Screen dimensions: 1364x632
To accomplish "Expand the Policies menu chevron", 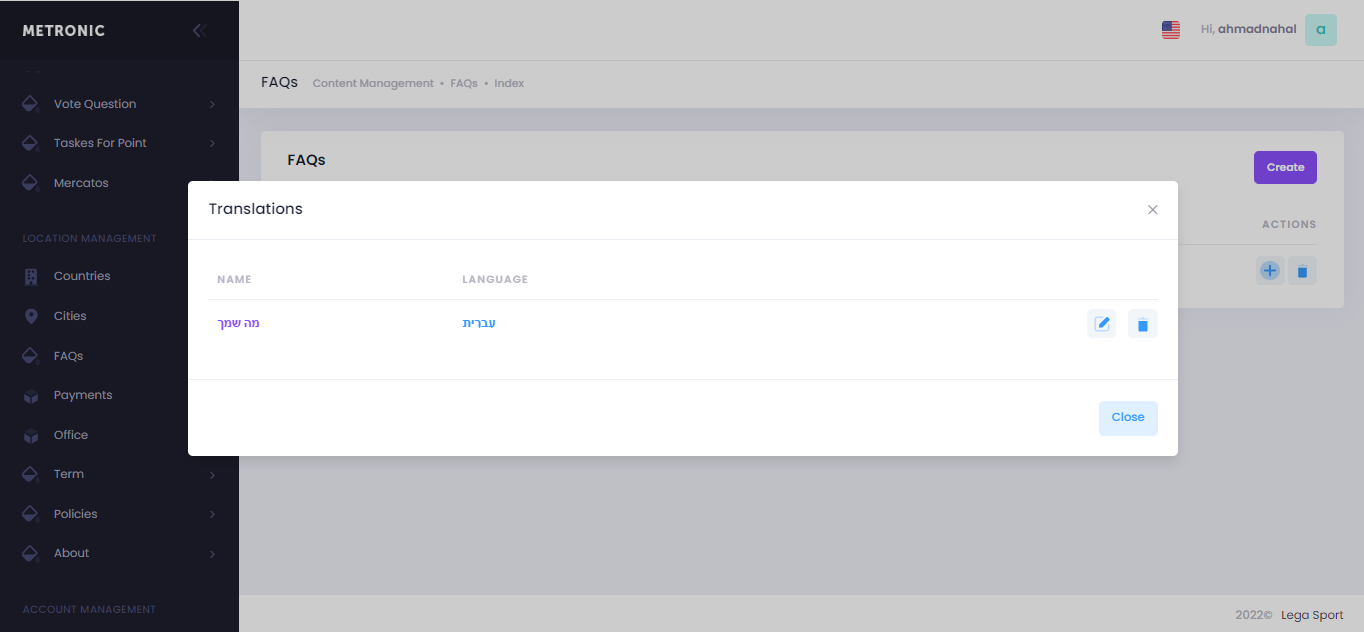I will [x=212, y=514].
